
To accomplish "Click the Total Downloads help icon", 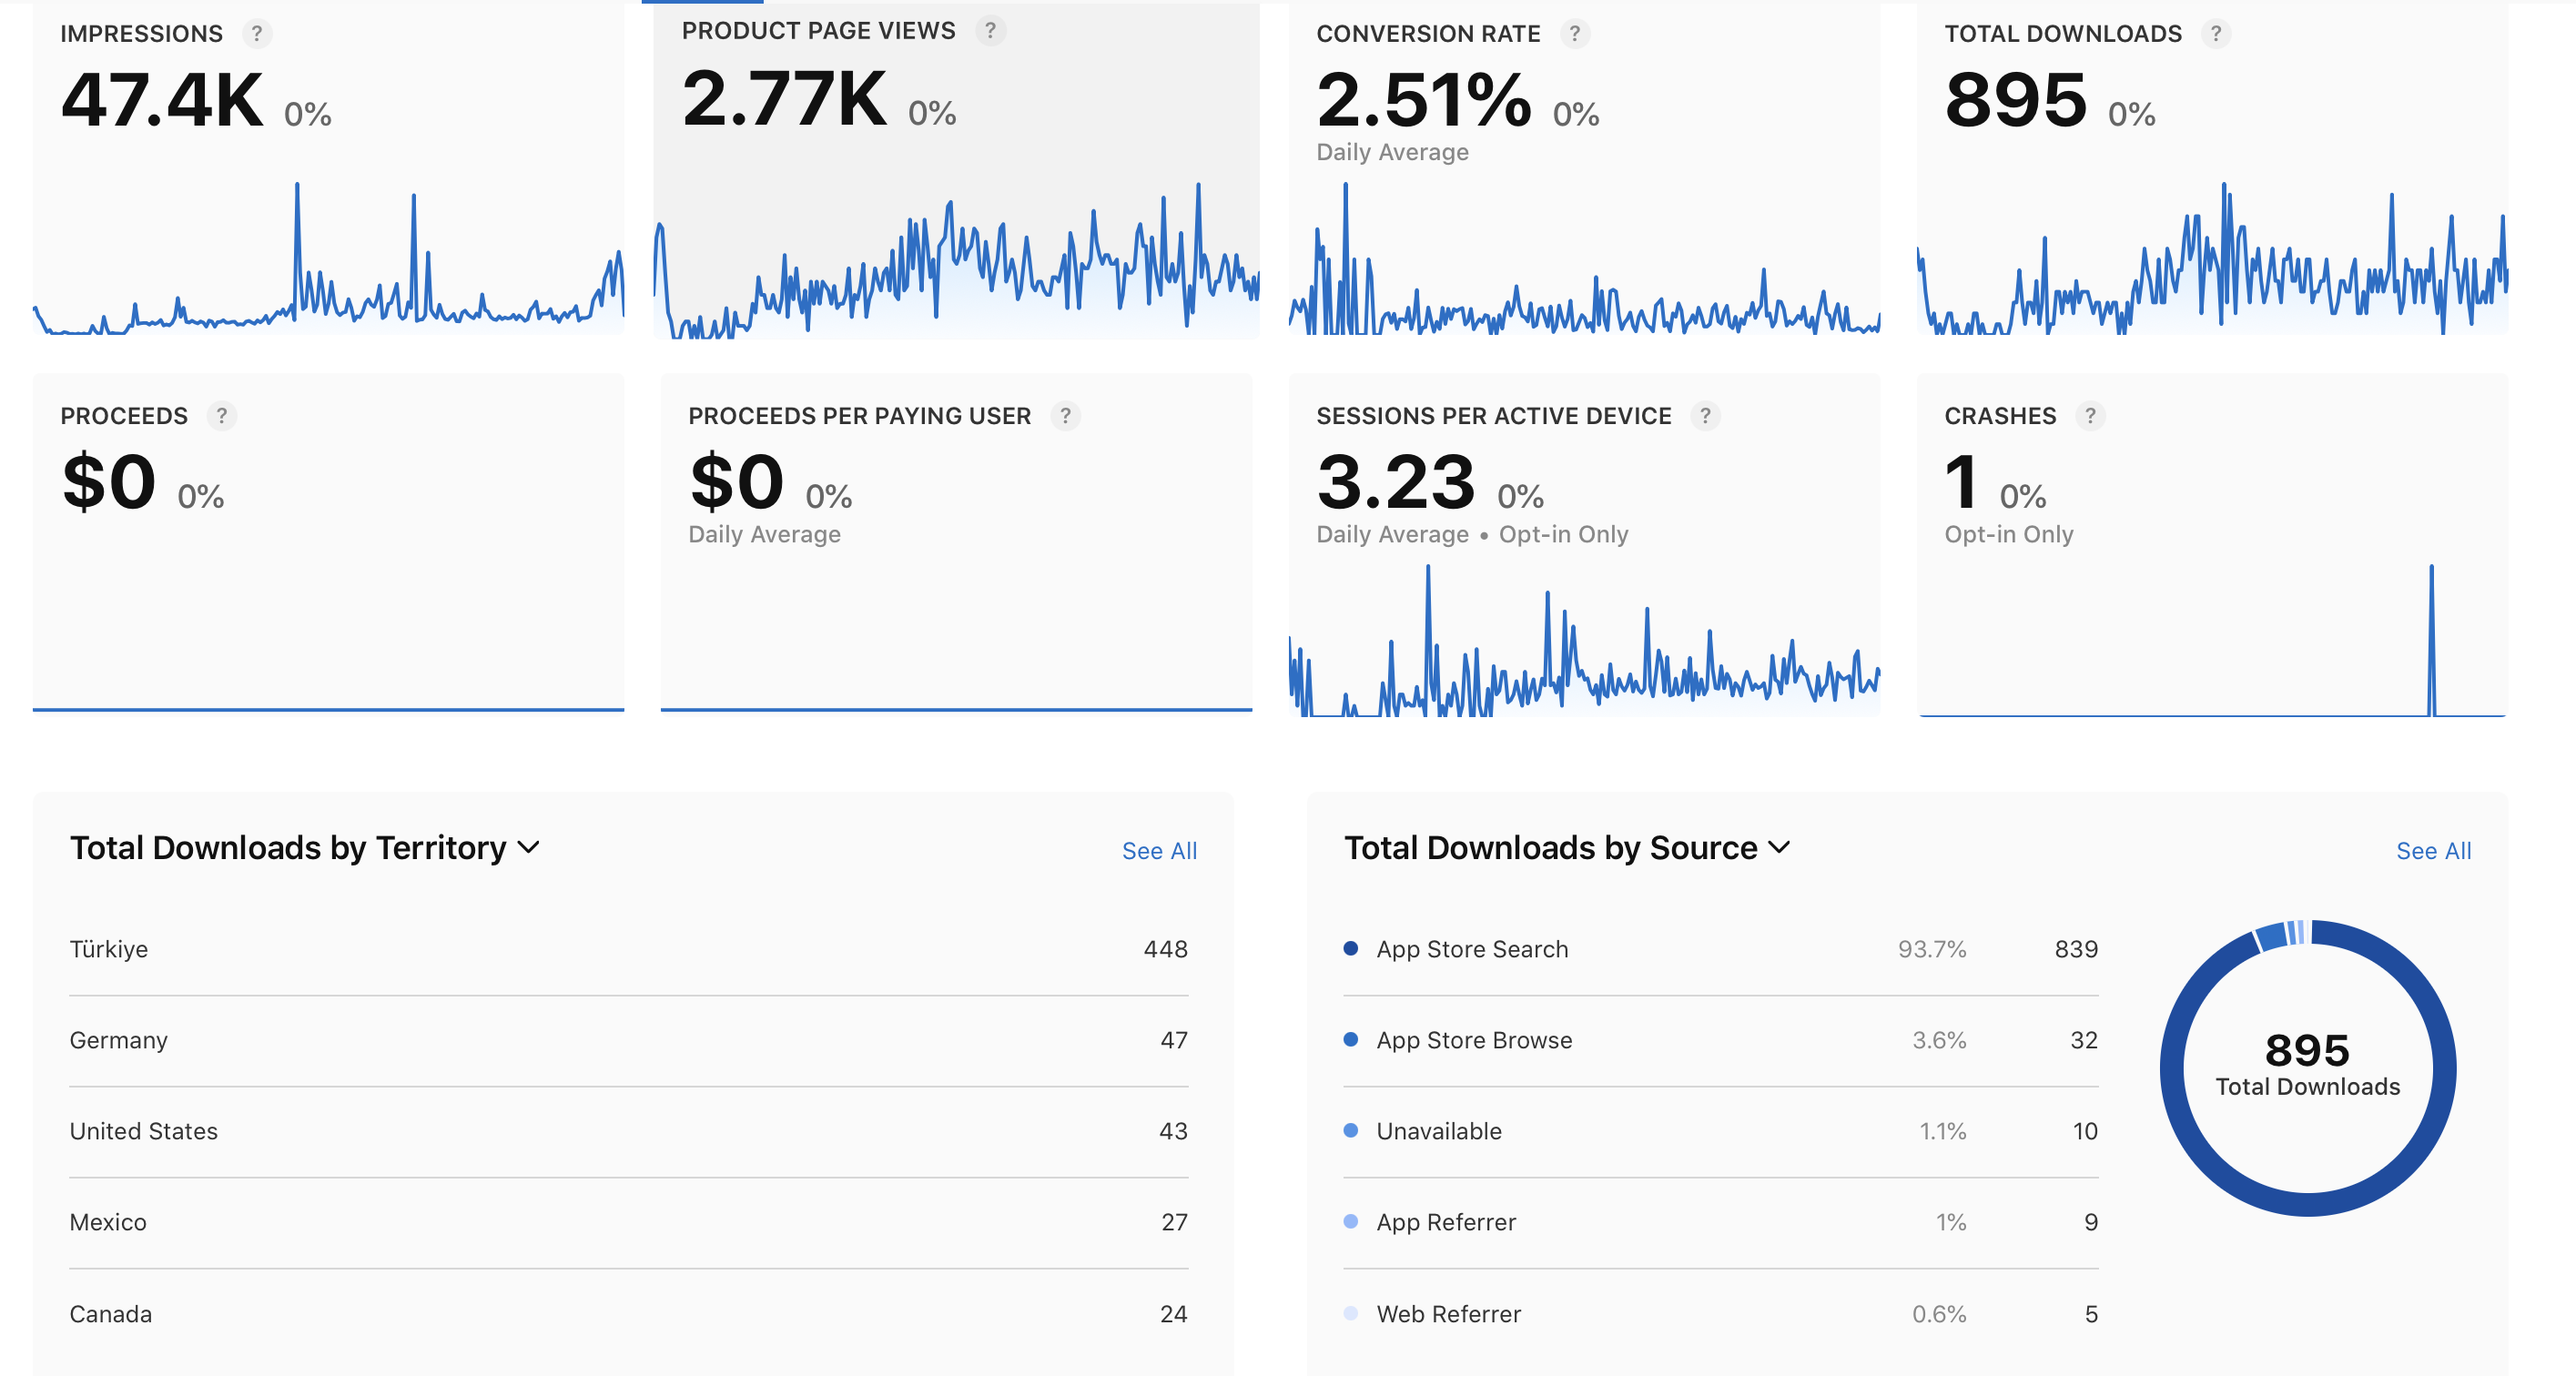I will tap(2215, 34).
